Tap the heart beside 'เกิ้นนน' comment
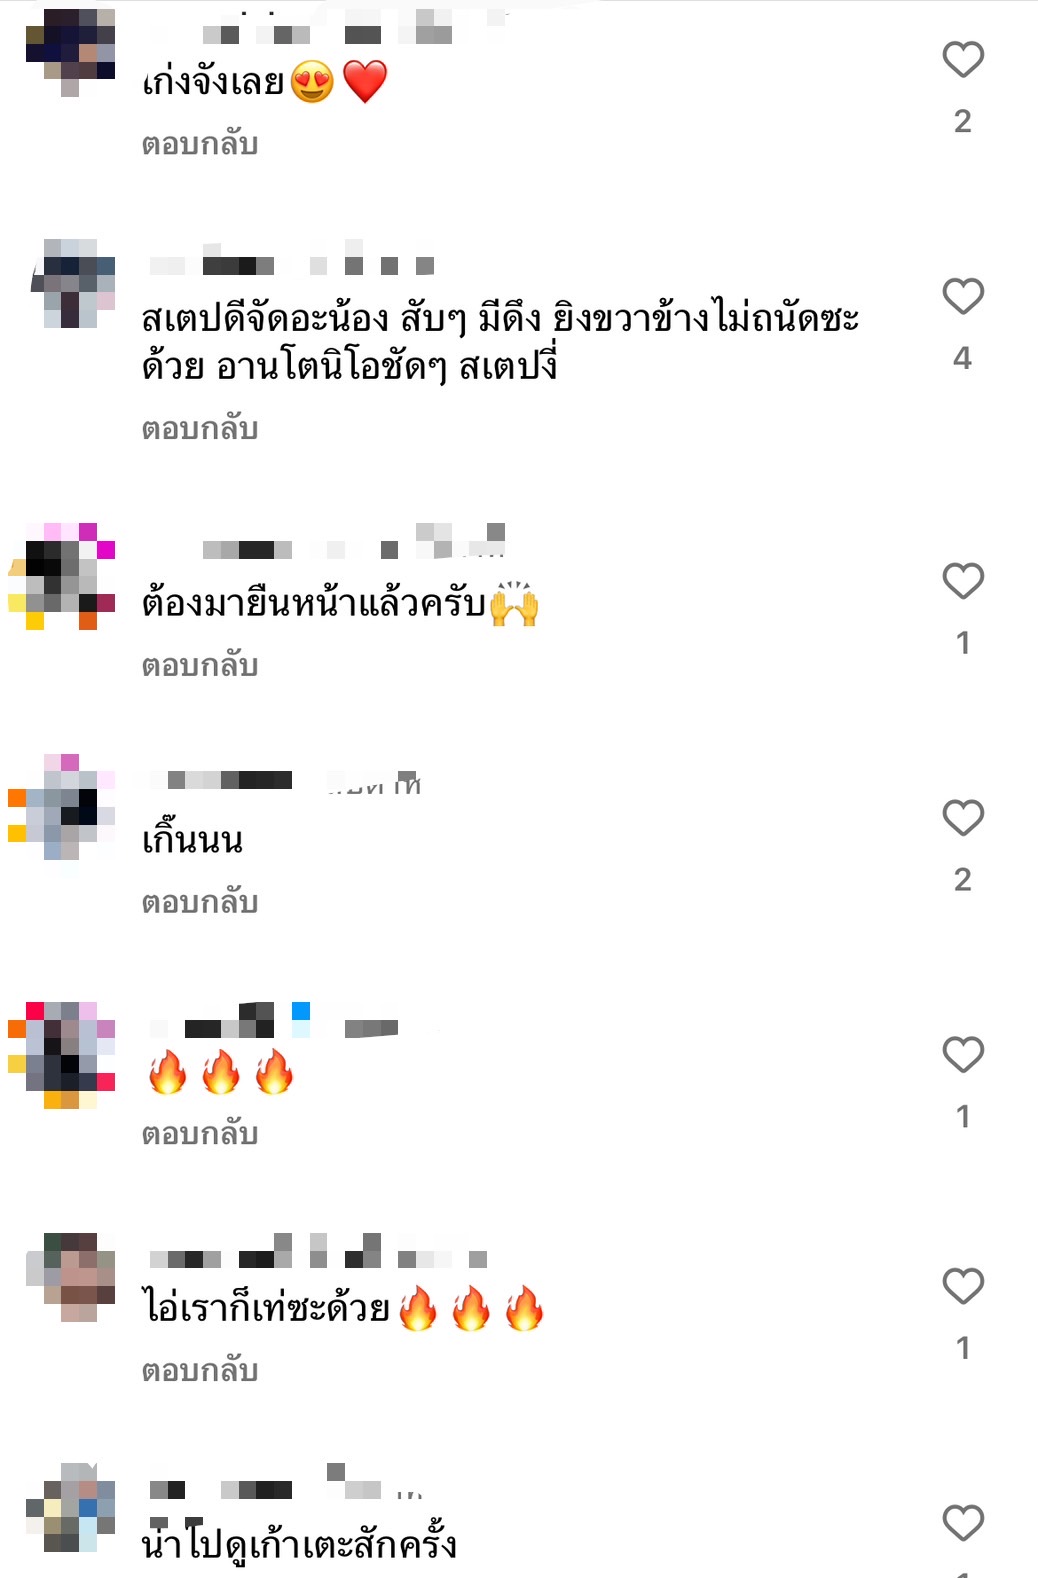Viewport: 1038px width, 1578px height. [963, 817]
